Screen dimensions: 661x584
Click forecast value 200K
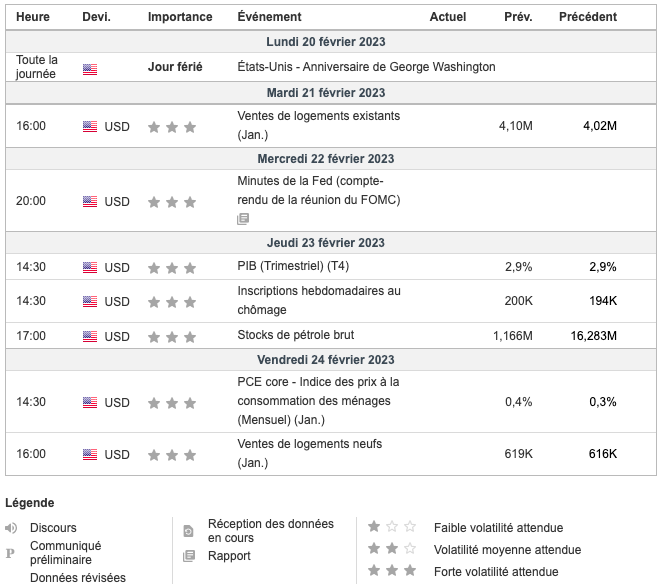click(x=519, y=301)
